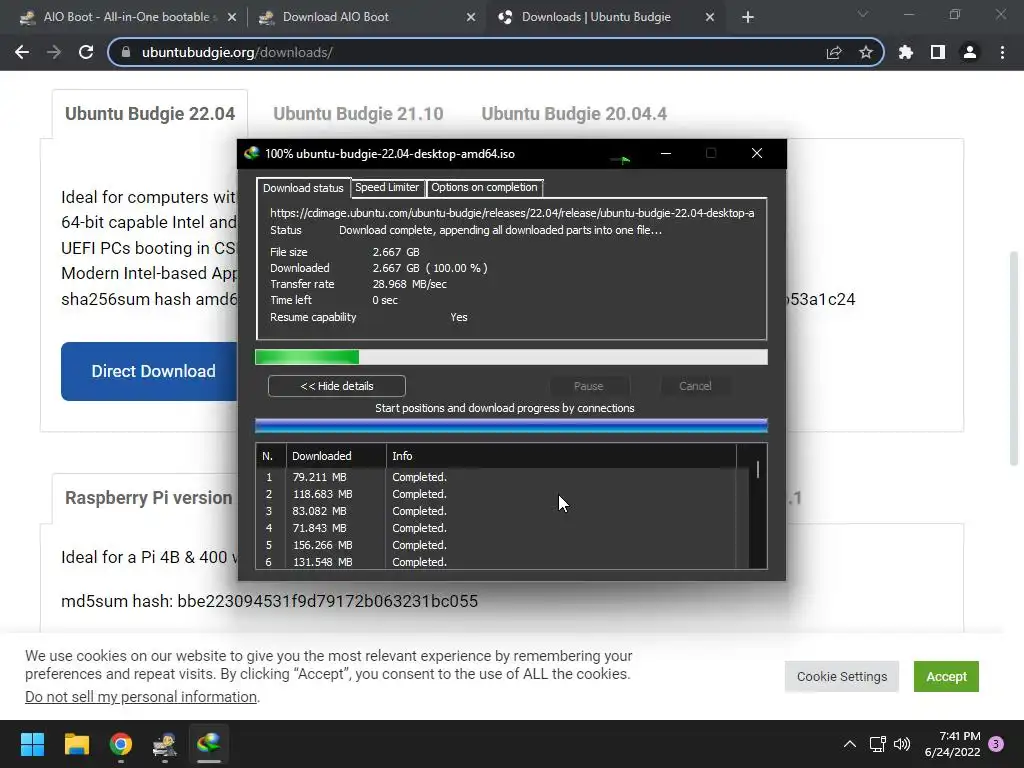Viewport: 1024px width, 768px height.
Task: Open Google Chrome from the taskbar
Action: click(x=121, y=744)
